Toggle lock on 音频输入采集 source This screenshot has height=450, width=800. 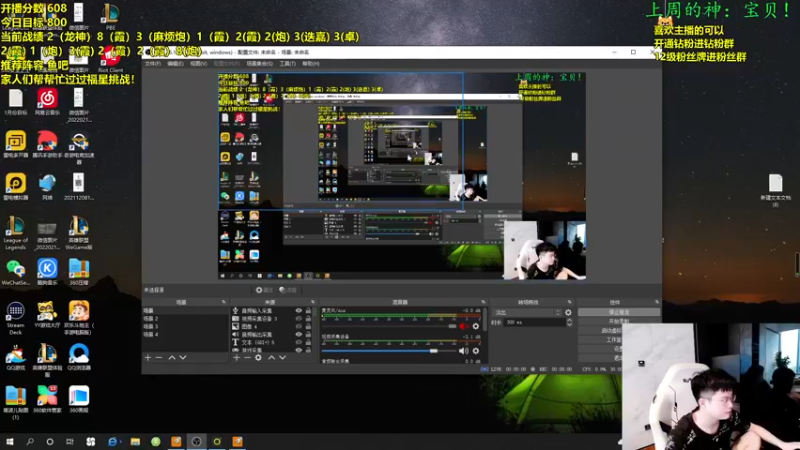coord(308,310)
